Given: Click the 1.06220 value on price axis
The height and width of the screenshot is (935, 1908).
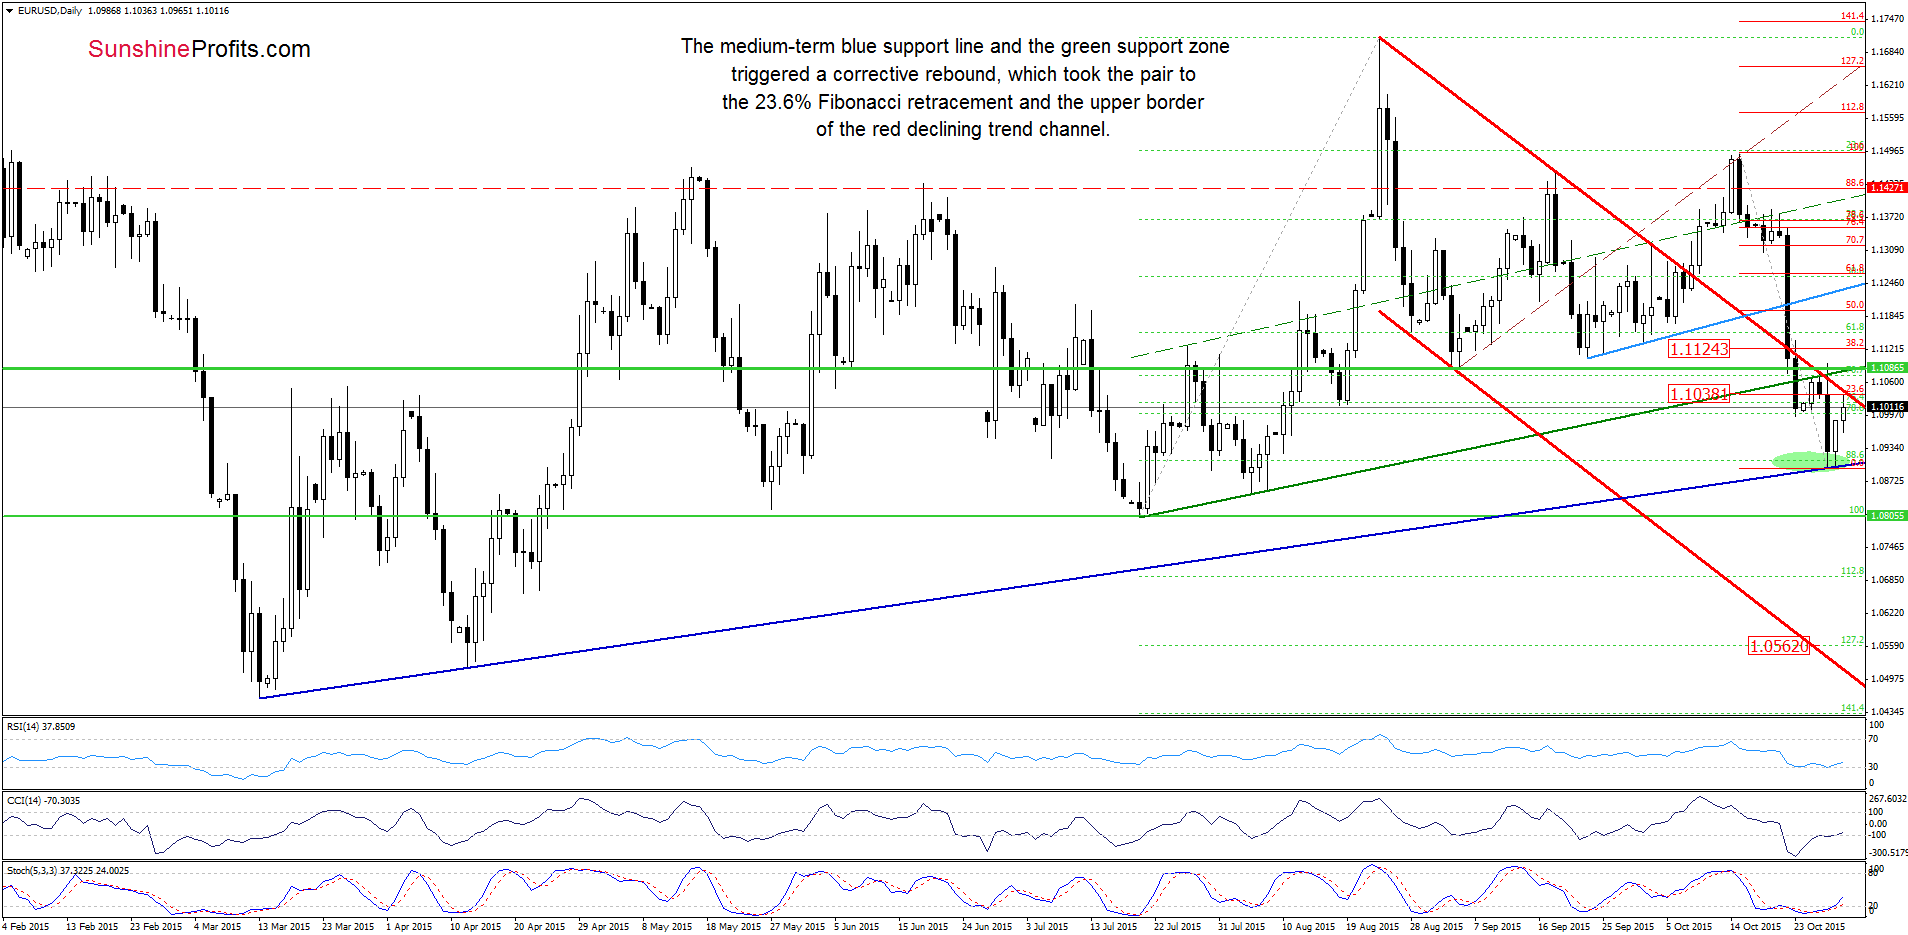Looking at the screenshot, I should (x=1886, y=613).
